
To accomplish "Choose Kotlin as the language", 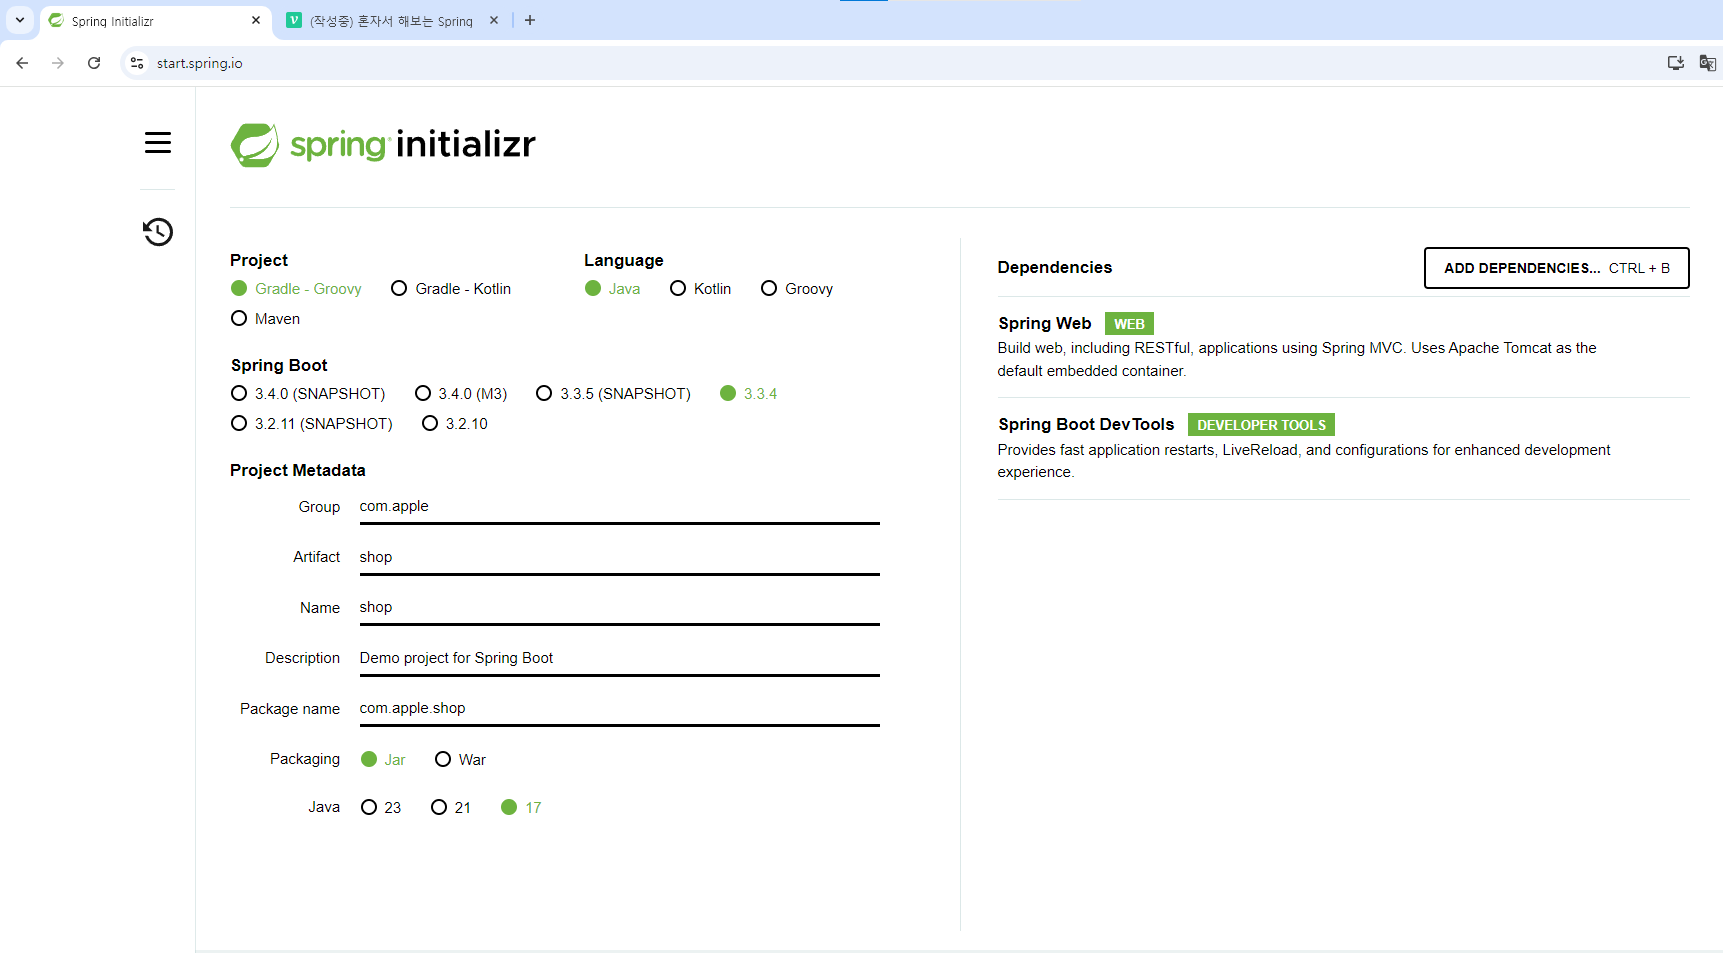I will pos(700,289).
